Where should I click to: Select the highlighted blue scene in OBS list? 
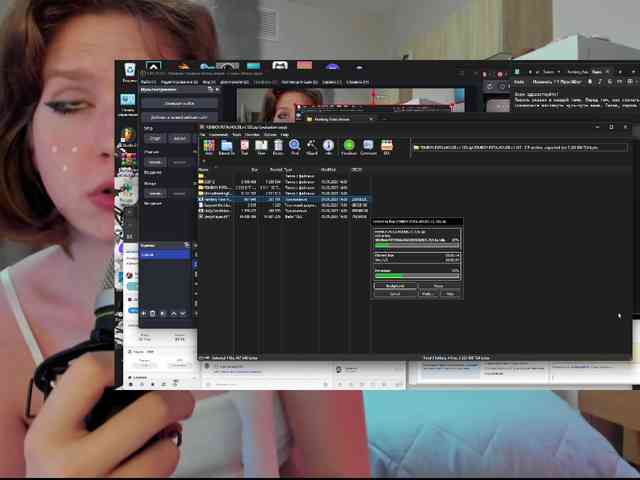[164, 254]
